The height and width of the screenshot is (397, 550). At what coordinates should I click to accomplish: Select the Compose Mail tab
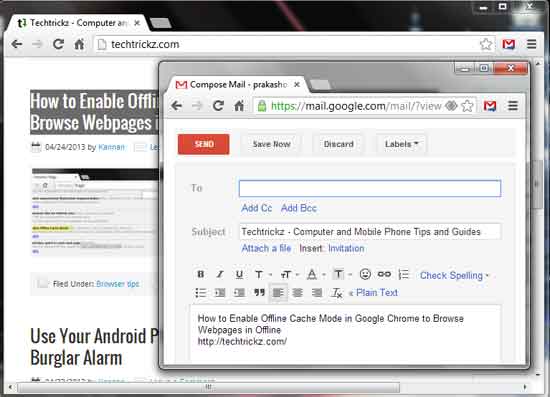coord(236,85)
